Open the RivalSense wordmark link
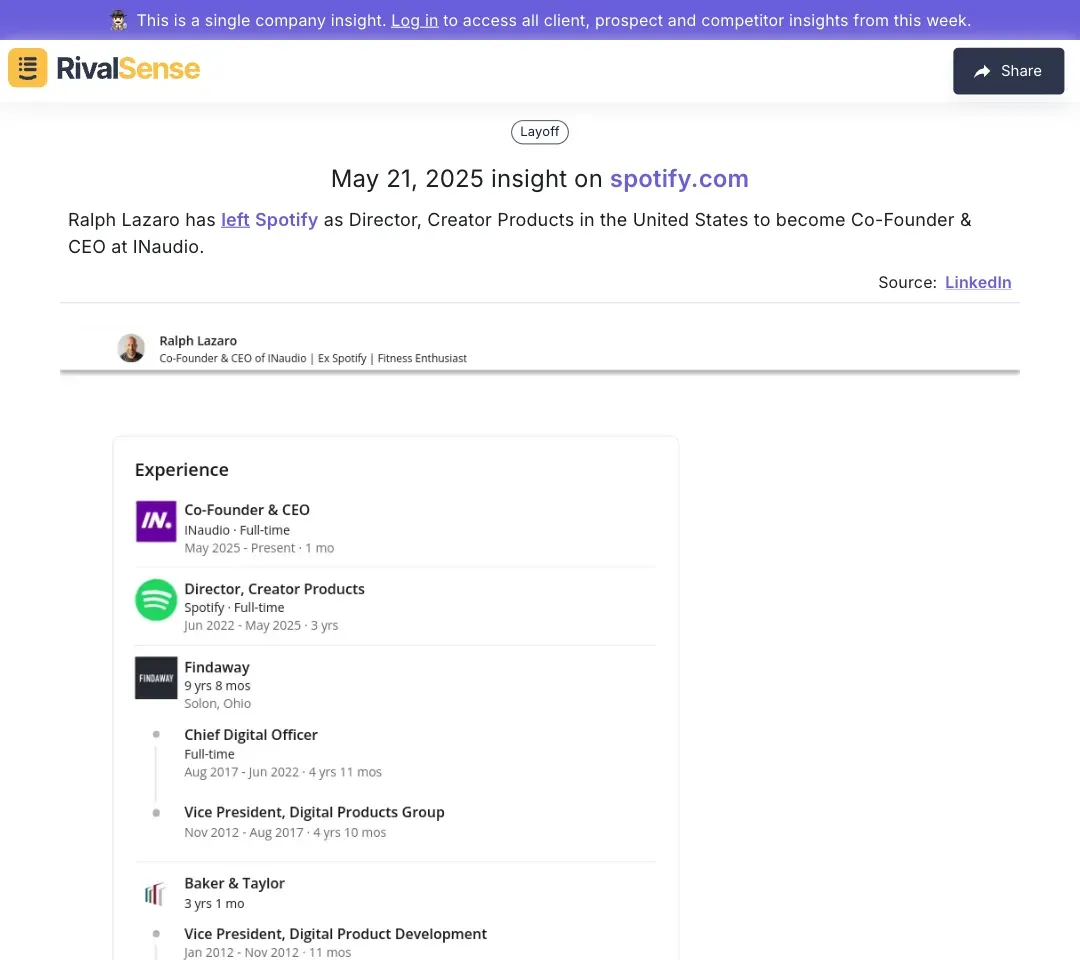The image size is (1080, 960). click(x=128, y=68)
